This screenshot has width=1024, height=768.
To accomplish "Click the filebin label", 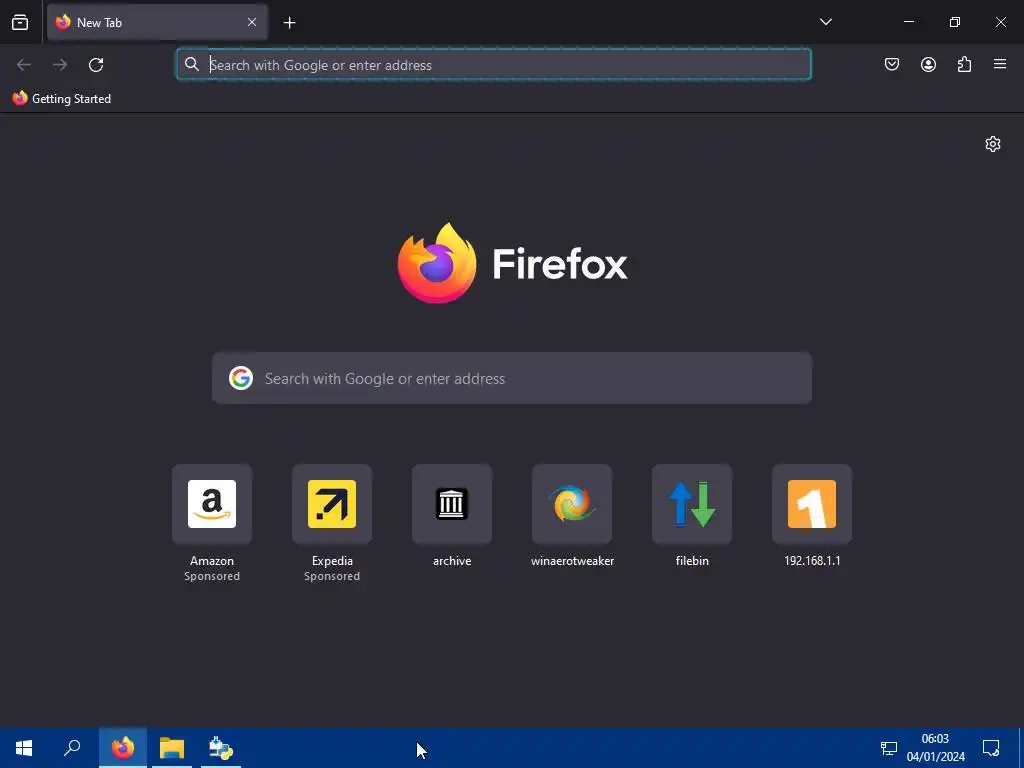I will coord(692,561).
